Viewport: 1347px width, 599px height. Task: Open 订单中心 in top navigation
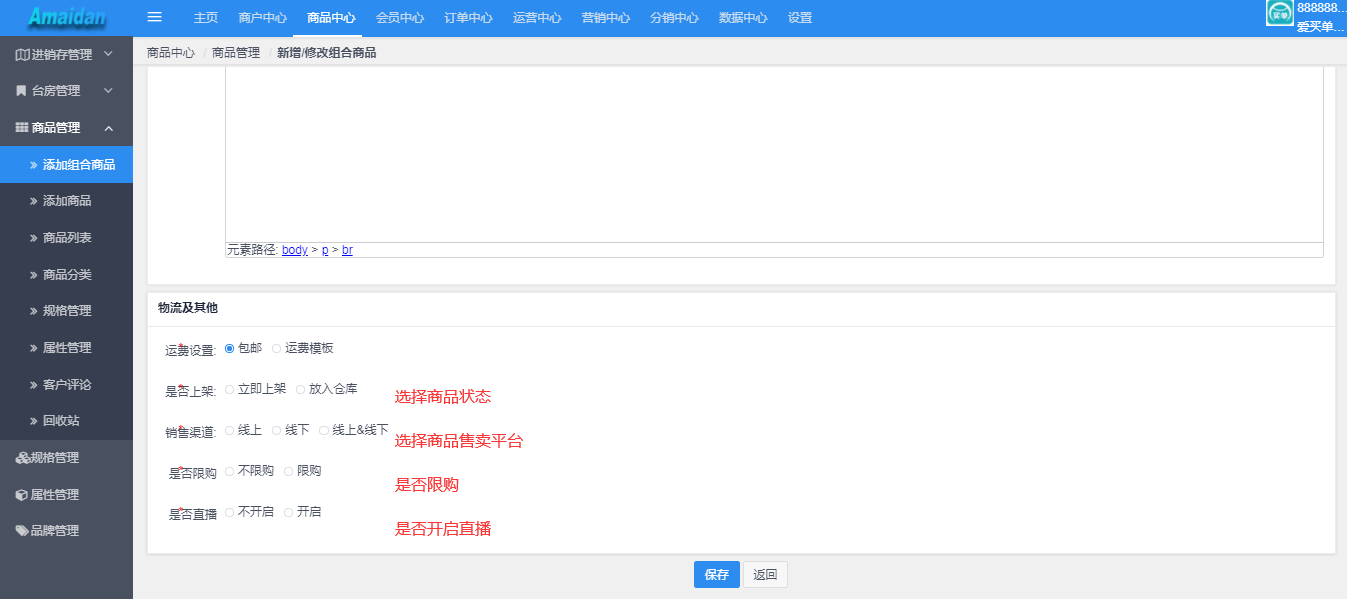tap(468, 18)
